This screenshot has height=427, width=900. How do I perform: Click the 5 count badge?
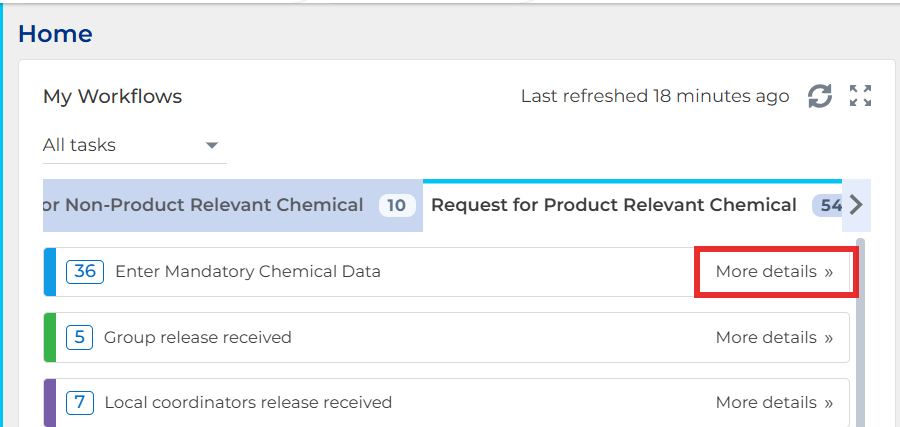click(x=79, y=337)
